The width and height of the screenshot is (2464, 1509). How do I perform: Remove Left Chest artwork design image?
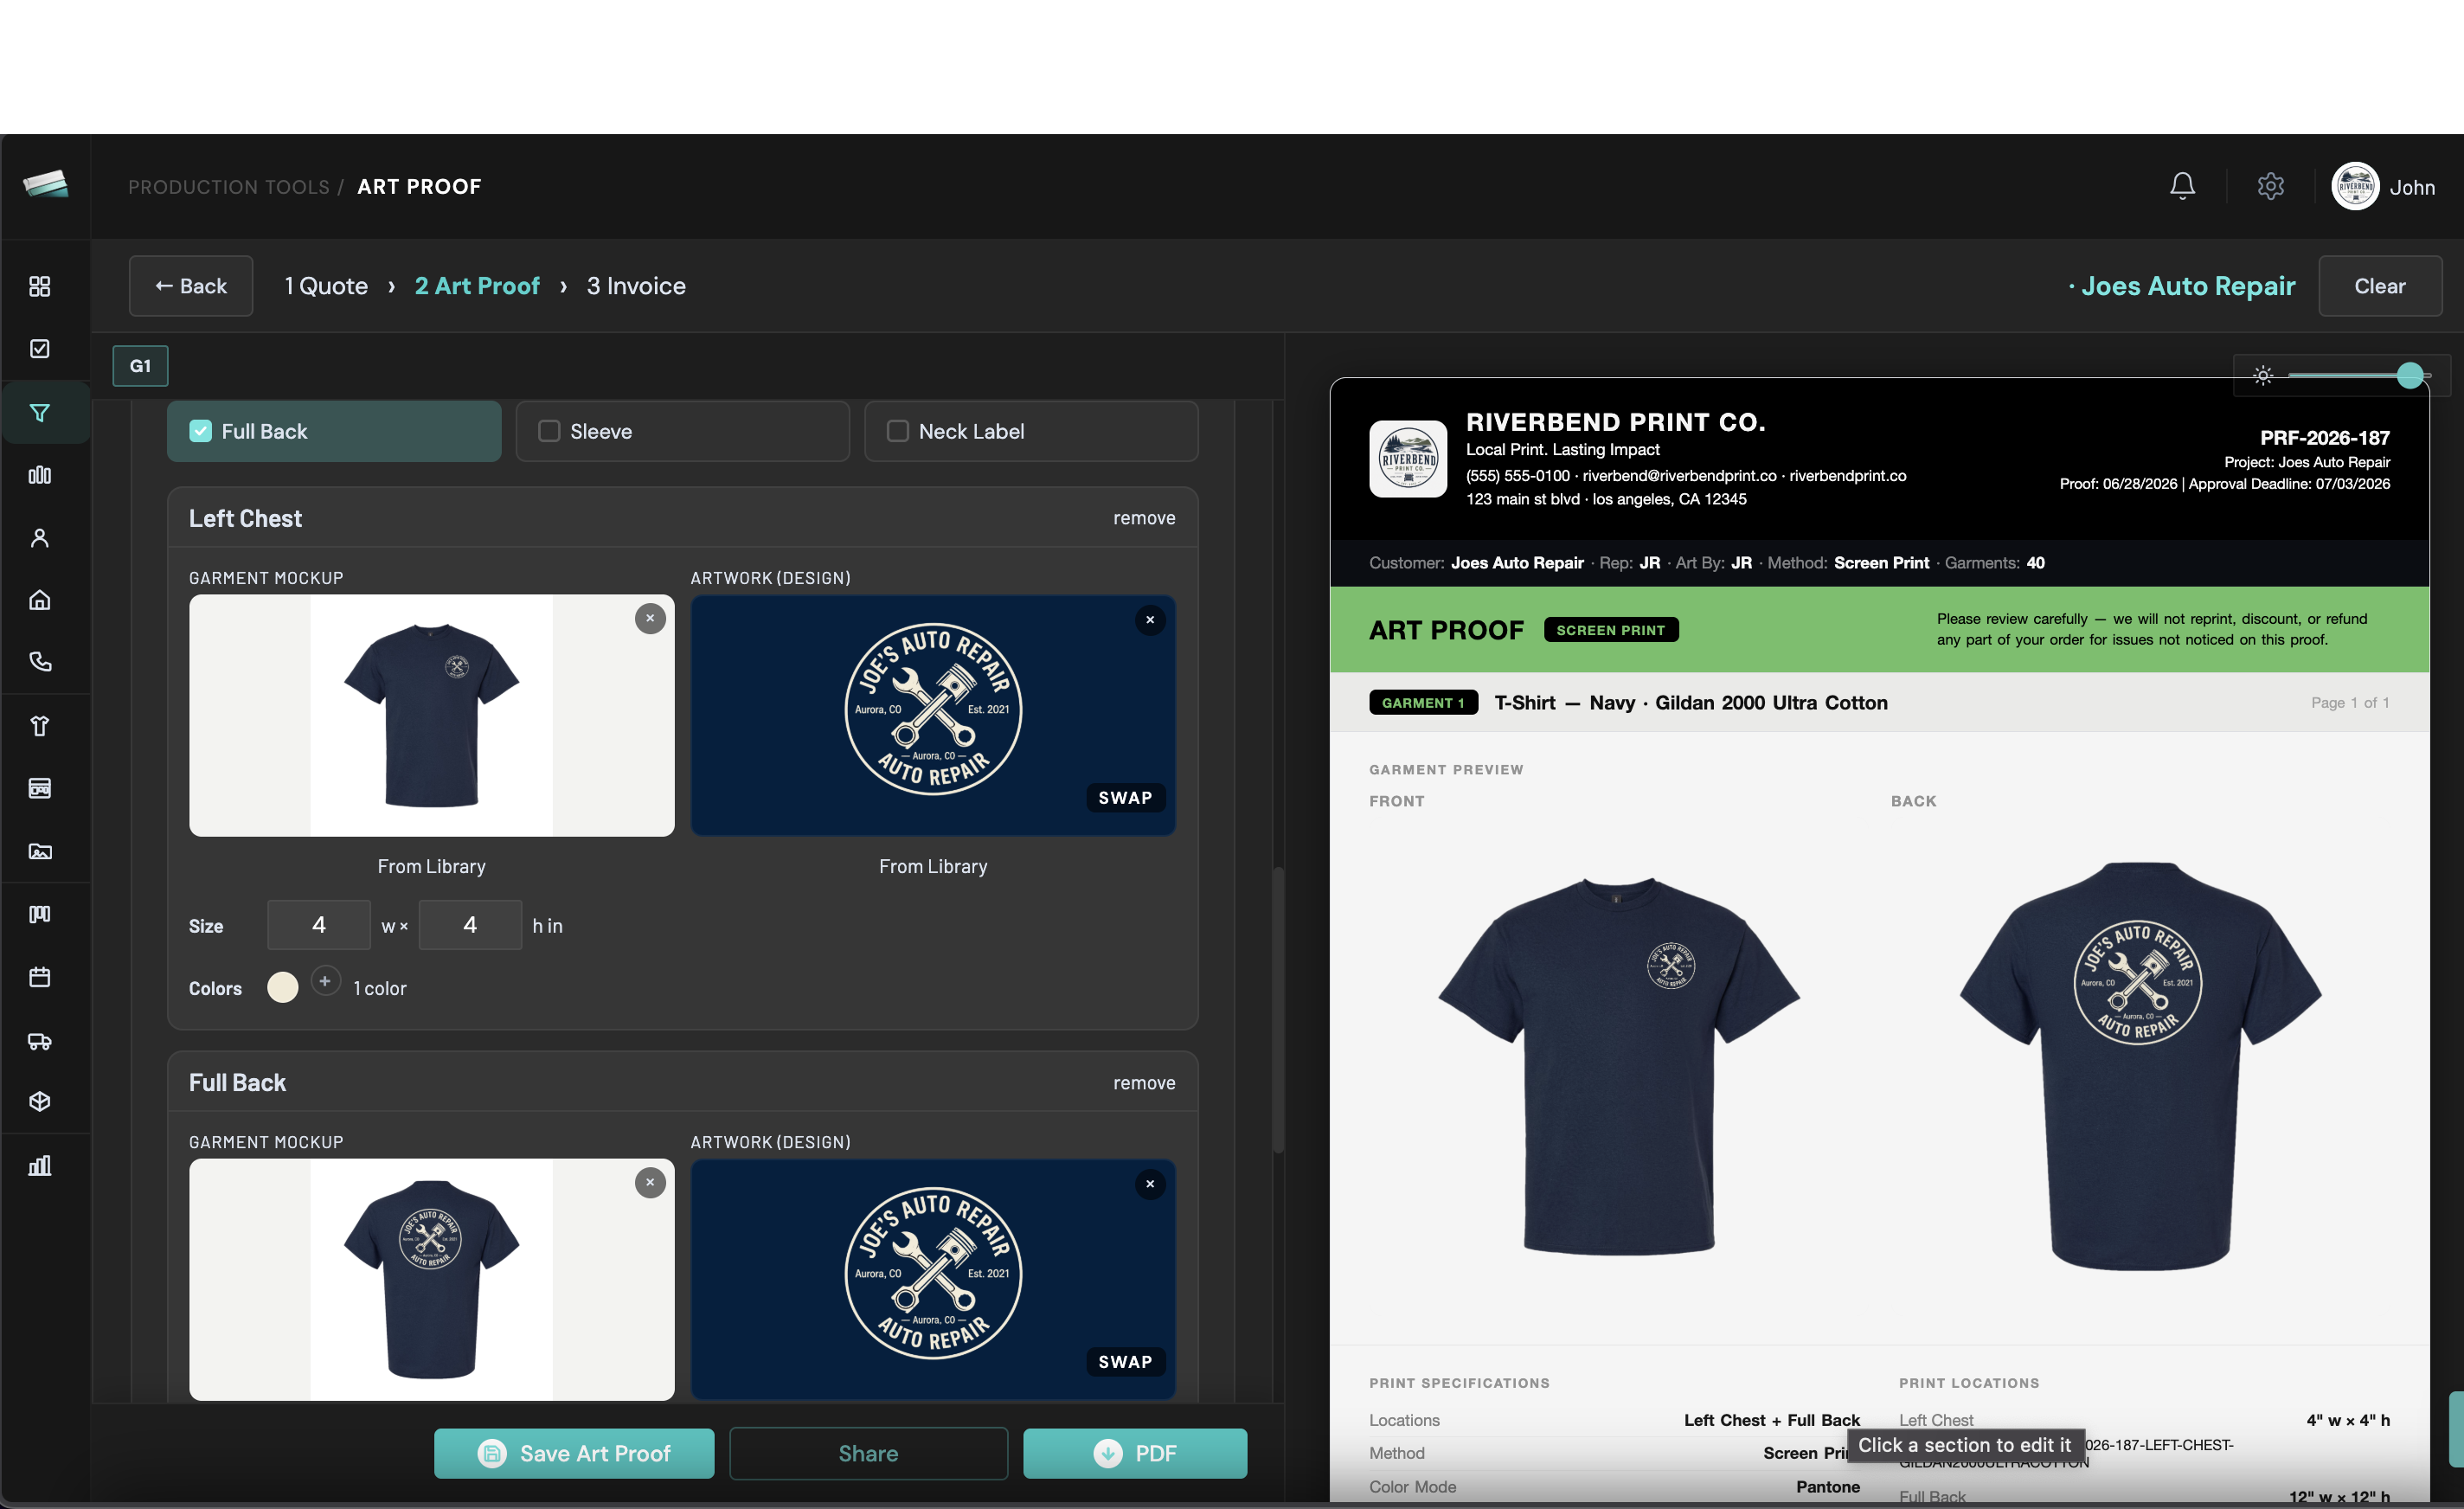(x=1150, y=620)
